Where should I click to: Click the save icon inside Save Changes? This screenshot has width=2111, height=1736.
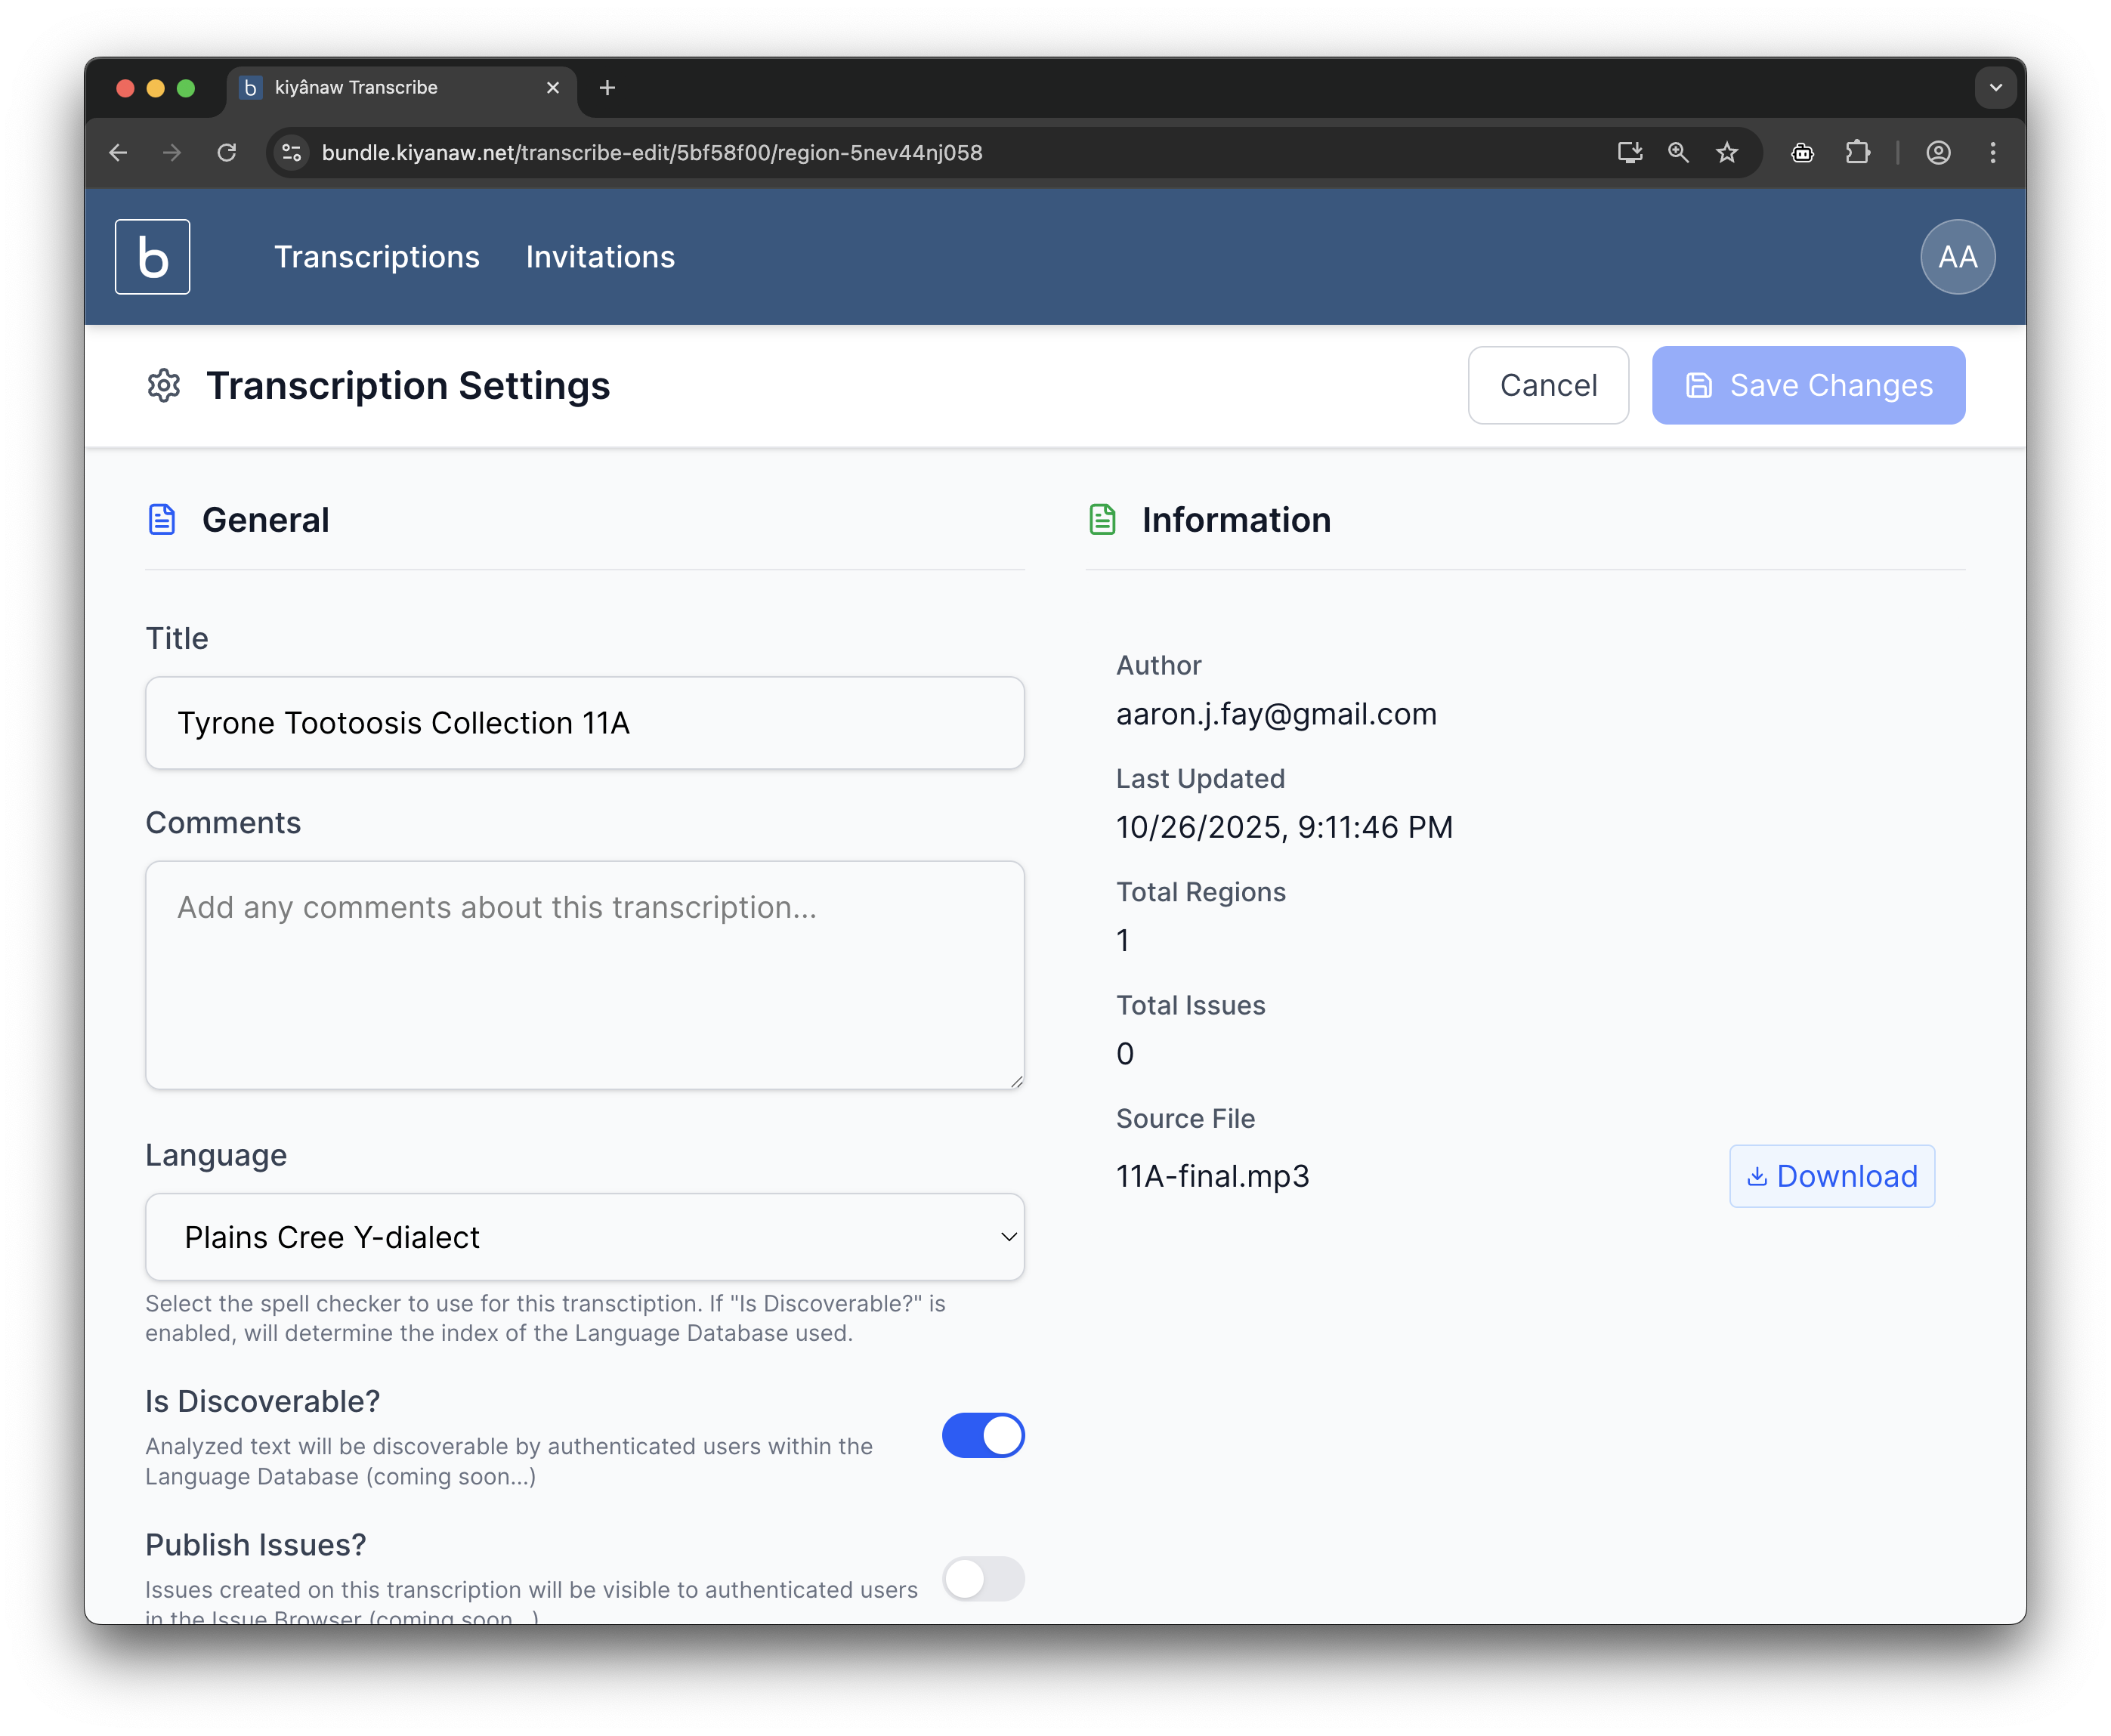1699,385
